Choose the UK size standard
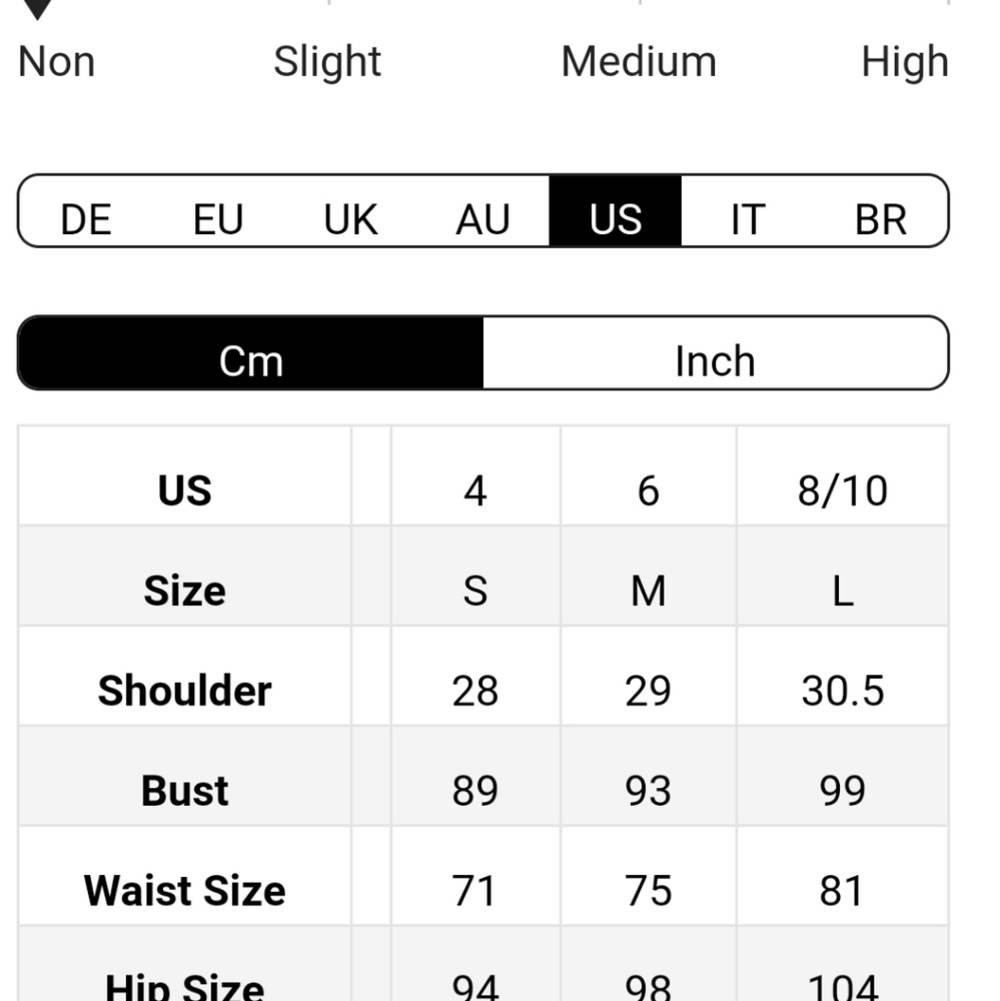This screenshot has height=1001, width=1000. pyautogui.click(x=350, y=219)
